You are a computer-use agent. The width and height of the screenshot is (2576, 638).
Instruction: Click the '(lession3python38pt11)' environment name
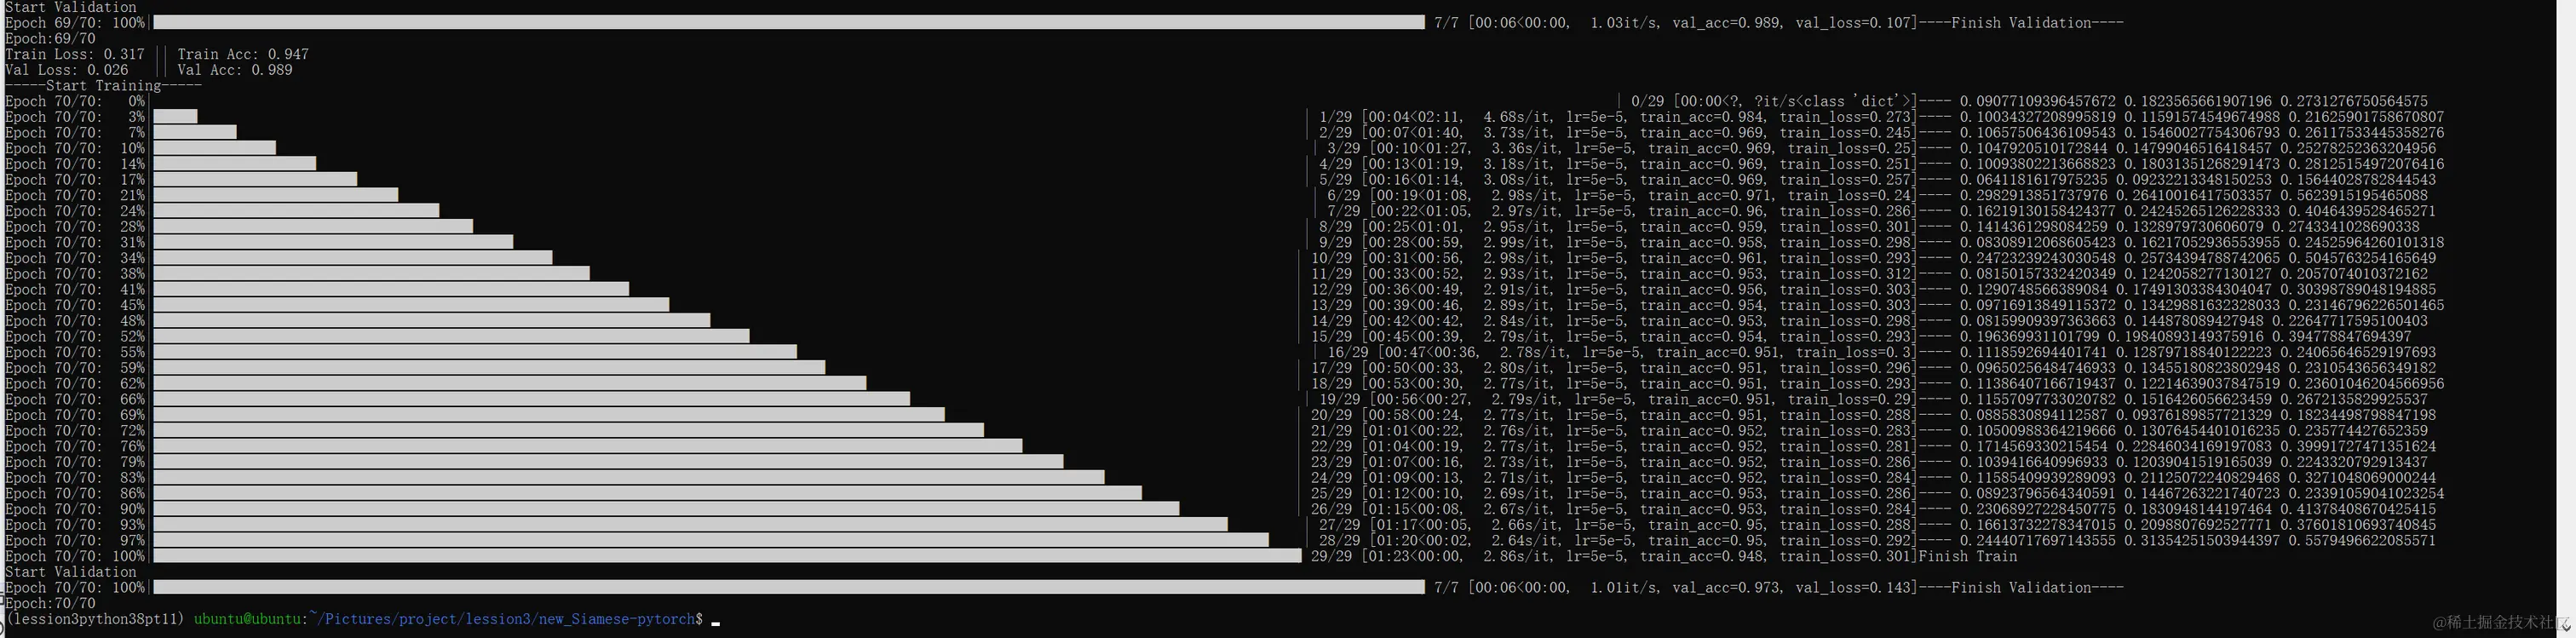(95, 619)
